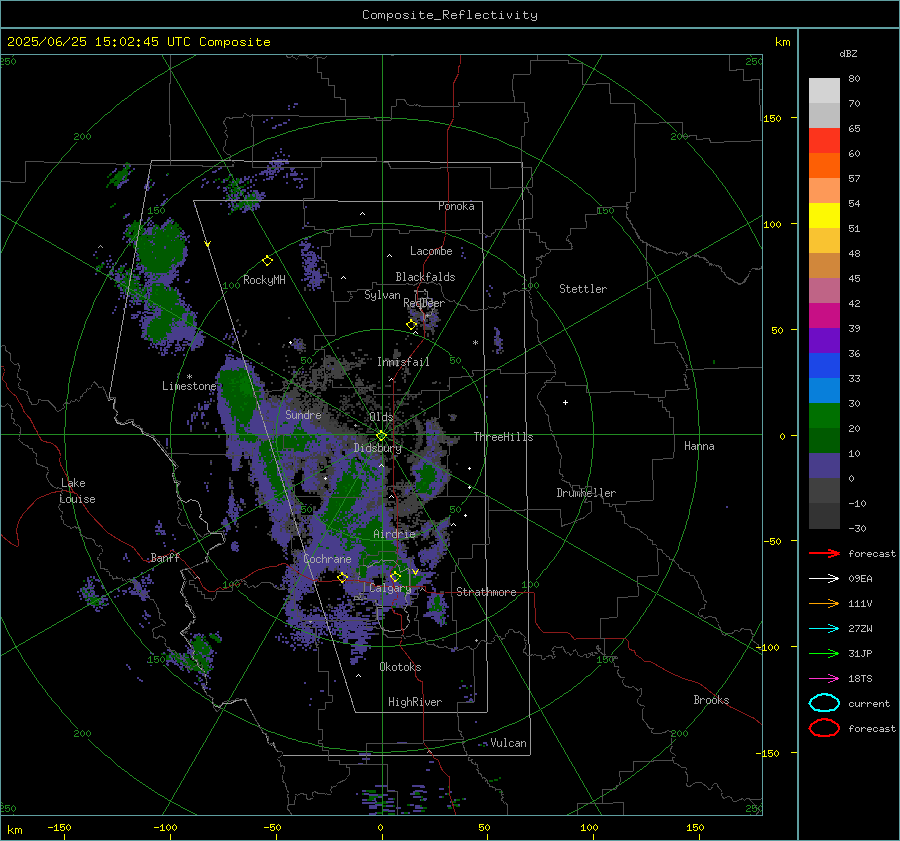Click the Okotoks town label
The image size is (900, 841).
click(400, 667)
